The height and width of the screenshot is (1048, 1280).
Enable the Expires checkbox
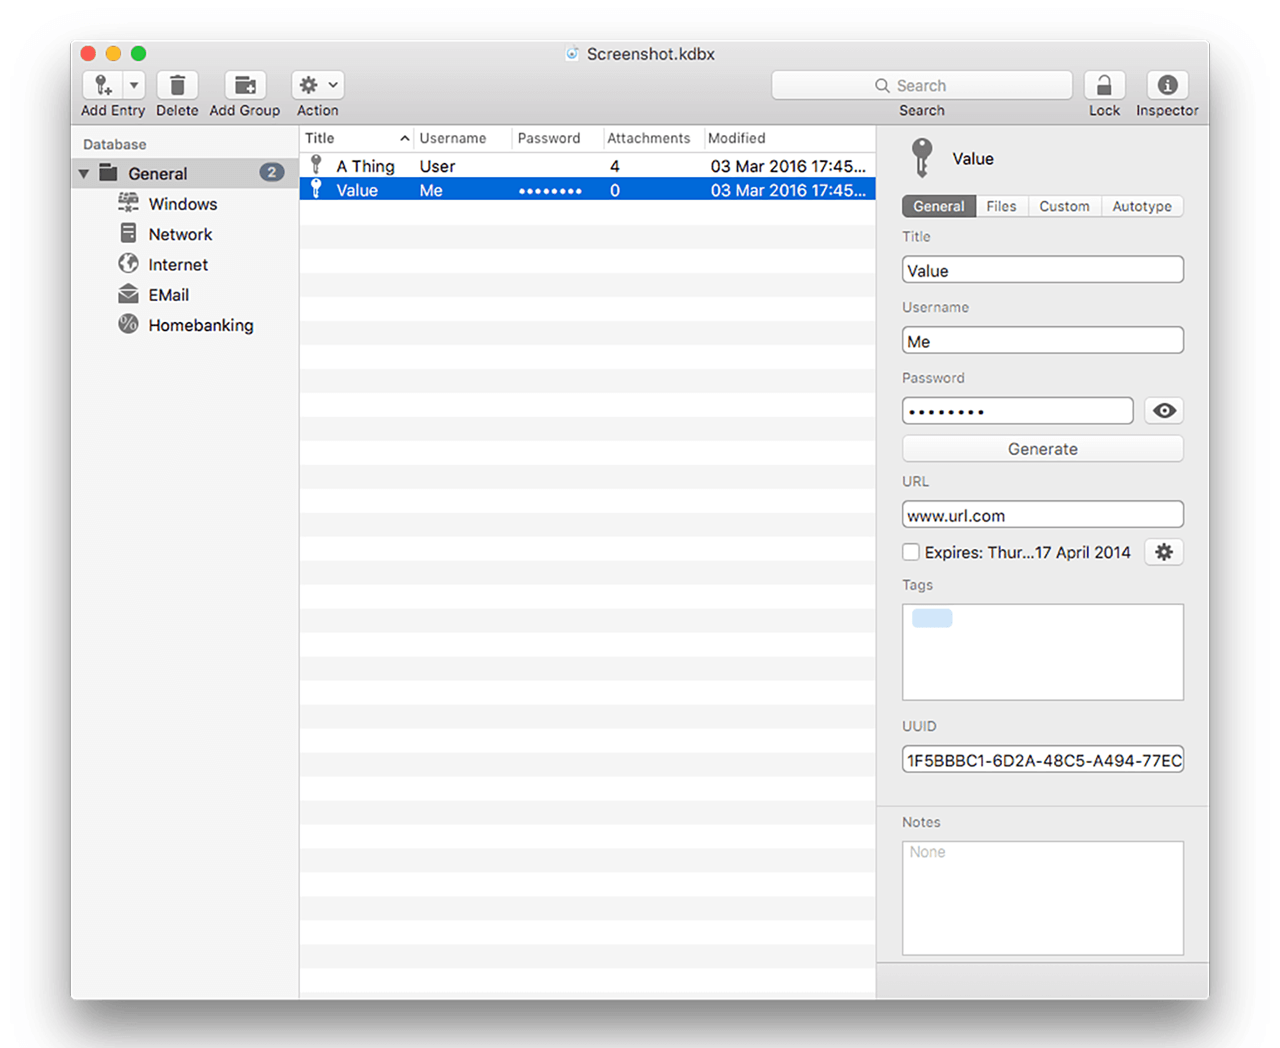[911, 552]
